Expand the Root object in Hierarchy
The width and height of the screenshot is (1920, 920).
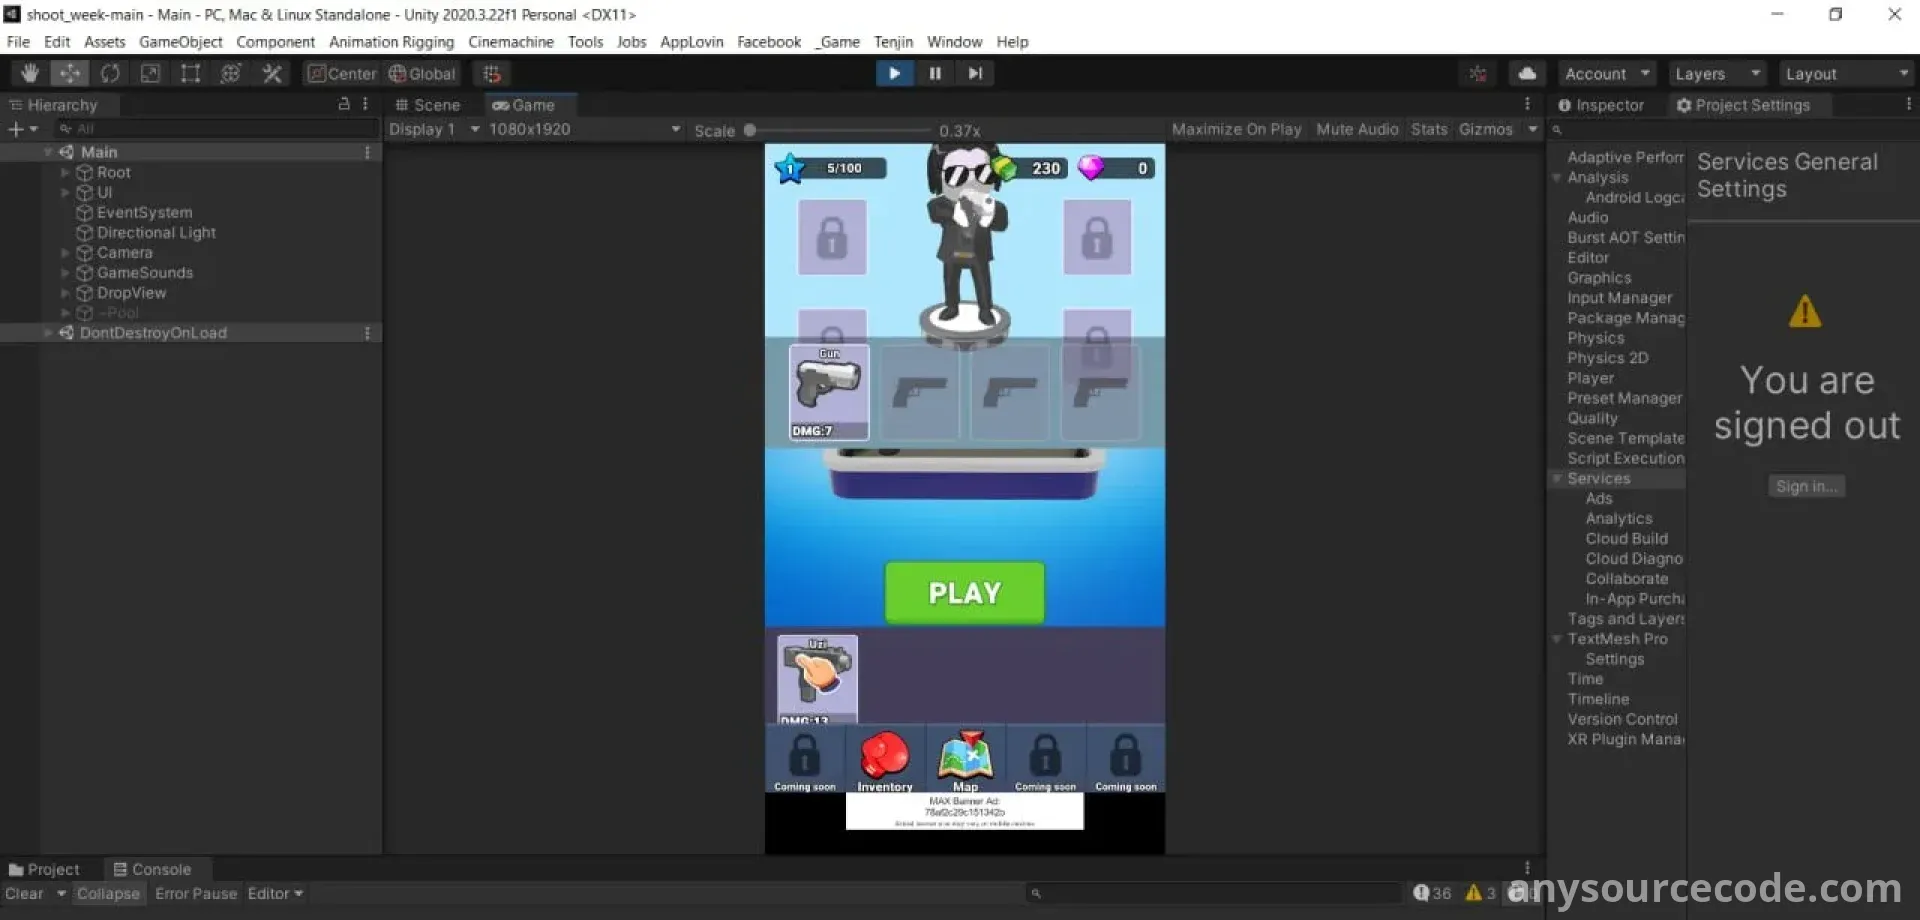point(65,172)
